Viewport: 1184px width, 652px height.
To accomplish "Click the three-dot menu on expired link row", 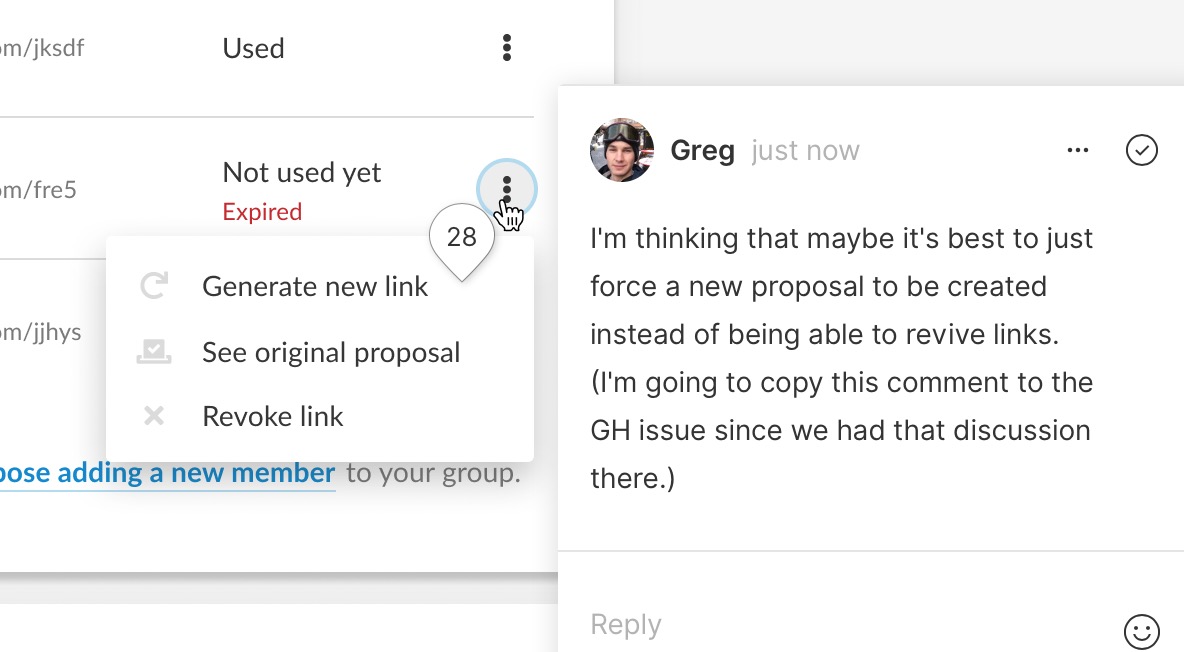I will pos(507,189).
